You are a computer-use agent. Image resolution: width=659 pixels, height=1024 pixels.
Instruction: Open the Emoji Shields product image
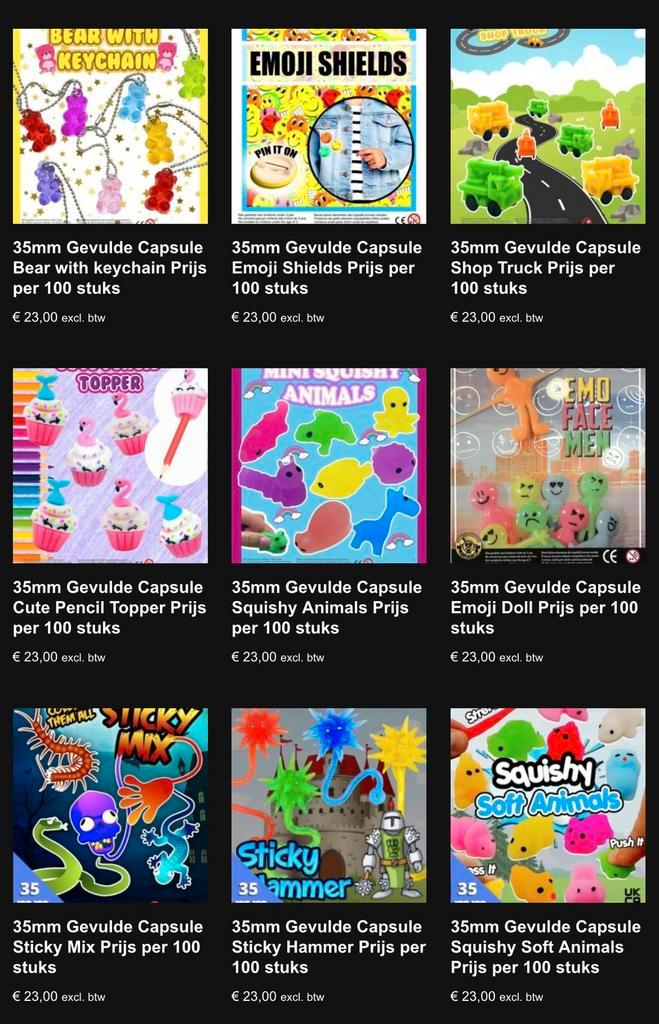(329, 126)
